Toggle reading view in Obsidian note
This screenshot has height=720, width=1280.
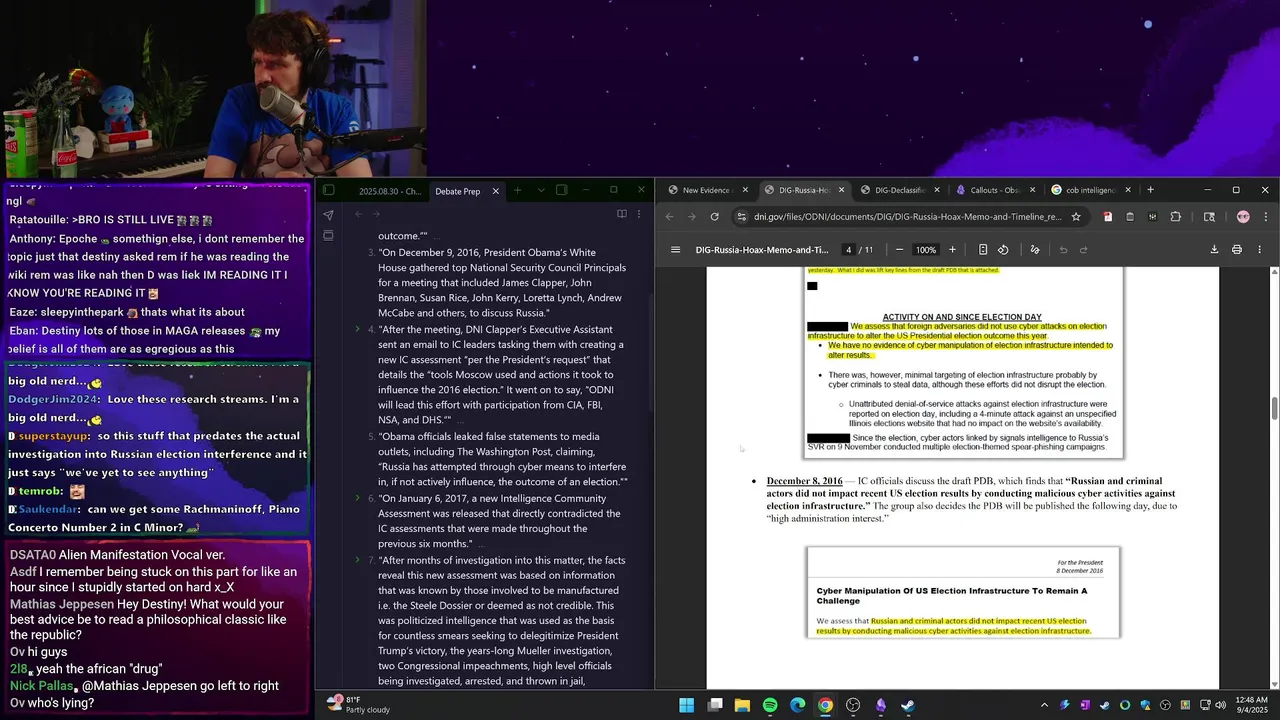[x=621, y=214]
